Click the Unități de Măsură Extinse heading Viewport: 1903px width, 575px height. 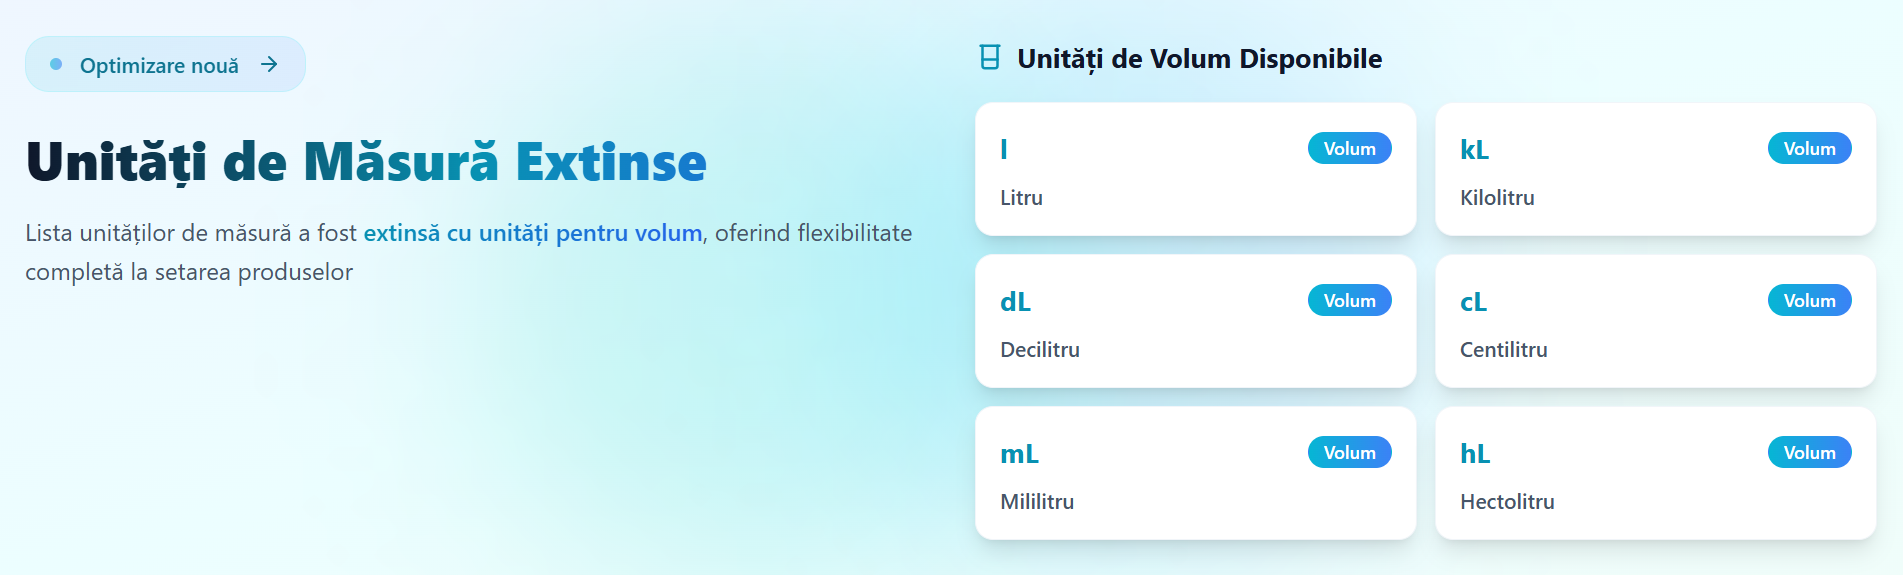click(366, 162)
